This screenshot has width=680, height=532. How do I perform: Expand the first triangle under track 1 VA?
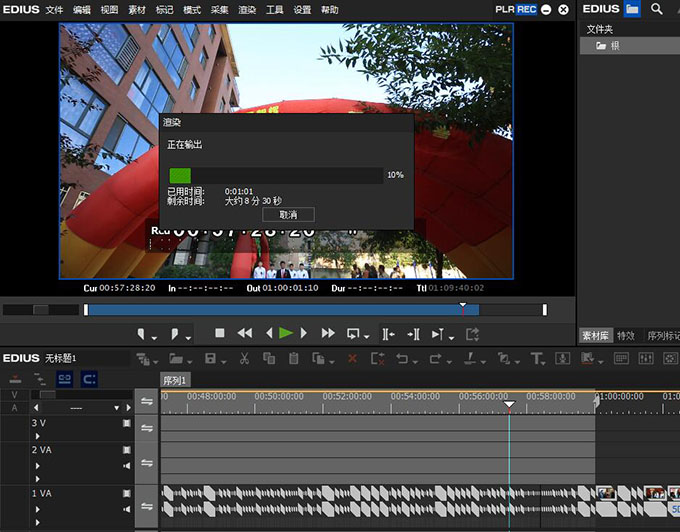point(38,509)
